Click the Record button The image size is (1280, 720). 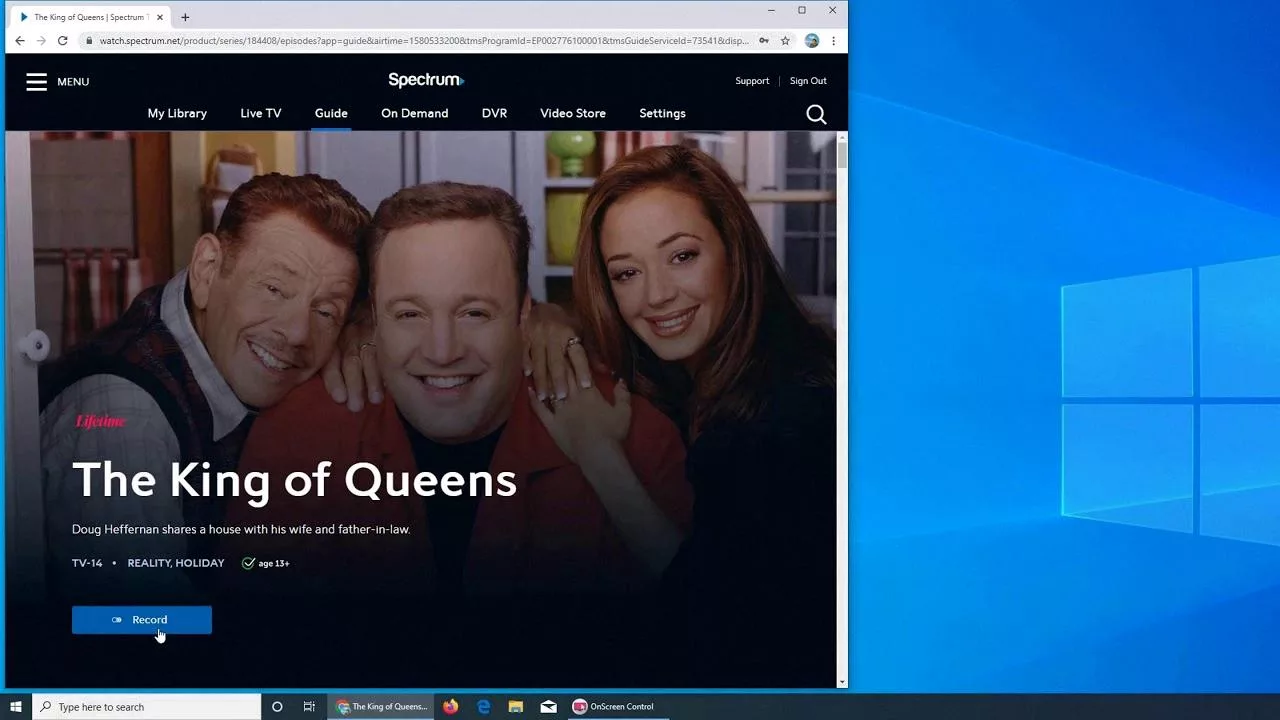[x=141, y=620]
